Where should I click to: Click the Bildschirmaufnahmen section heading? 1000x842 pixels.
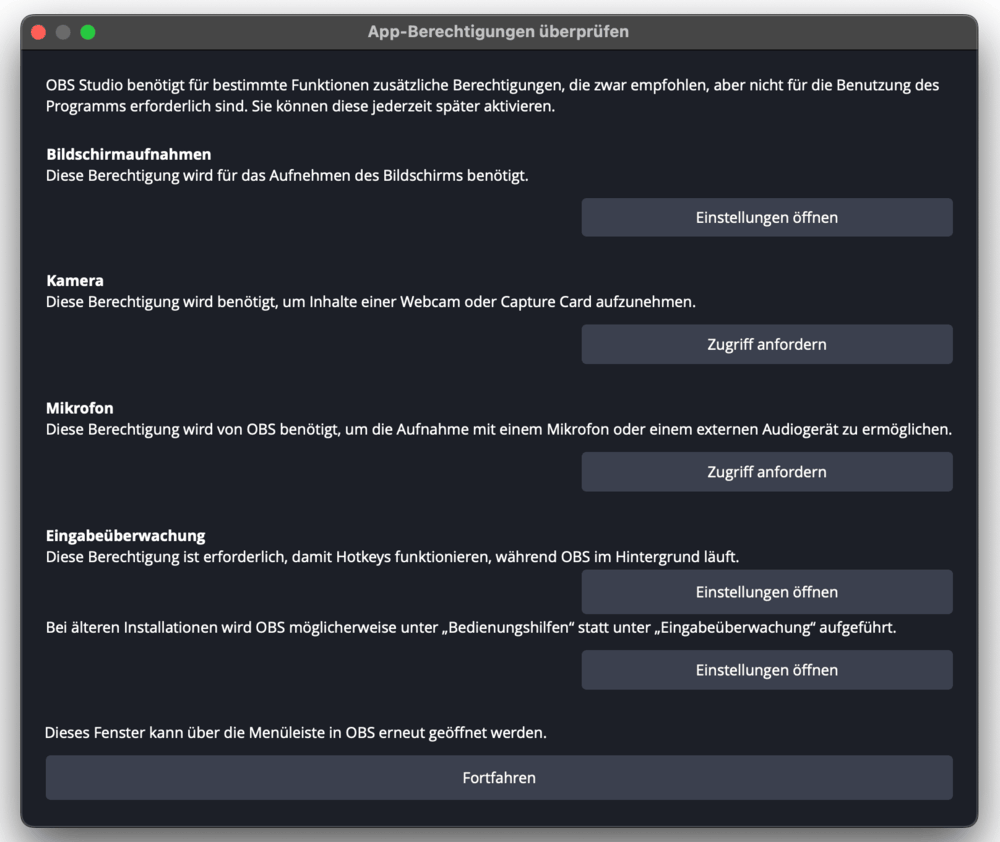click(128, 154)
